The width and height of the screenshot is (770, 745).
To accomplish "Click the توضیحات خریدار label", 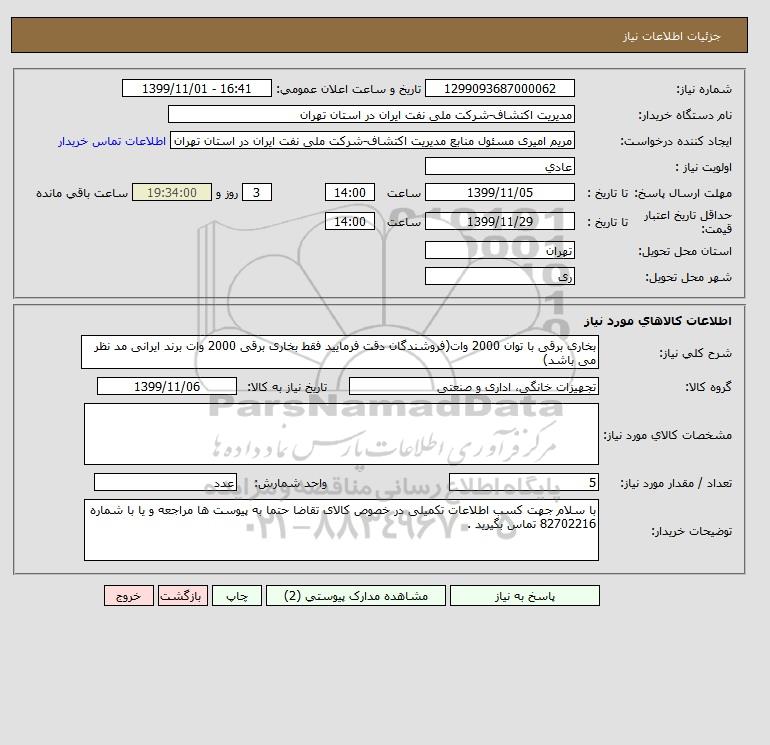I will pos(691,531).
